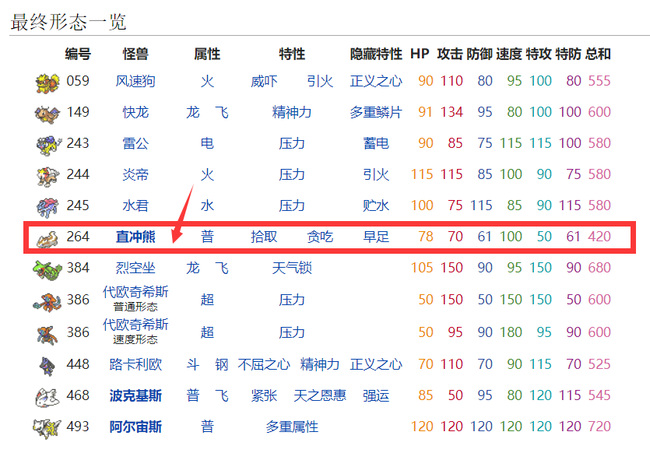Viewport: 650px width, 453px height.
Task: Click the 龙 type in 快龙 row
Action: coord(192,112)
